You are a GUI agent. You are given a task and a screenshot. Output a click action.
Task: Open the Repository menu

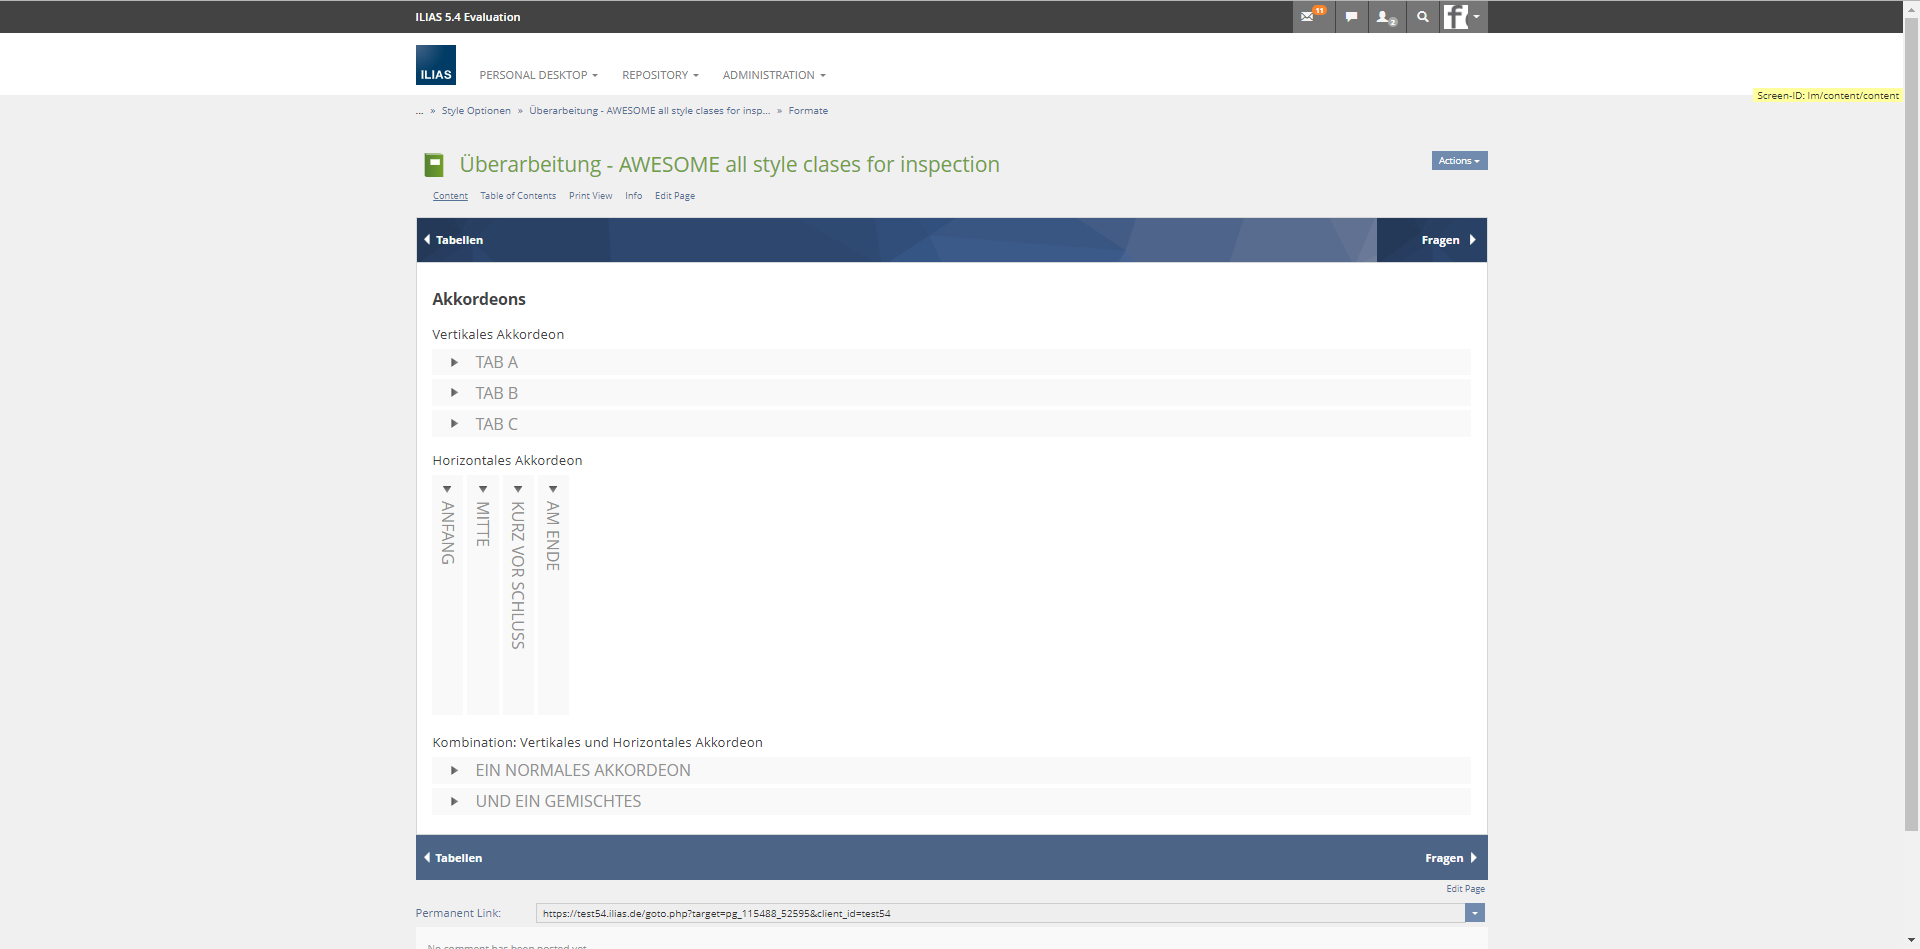click(x=660, y=75)
